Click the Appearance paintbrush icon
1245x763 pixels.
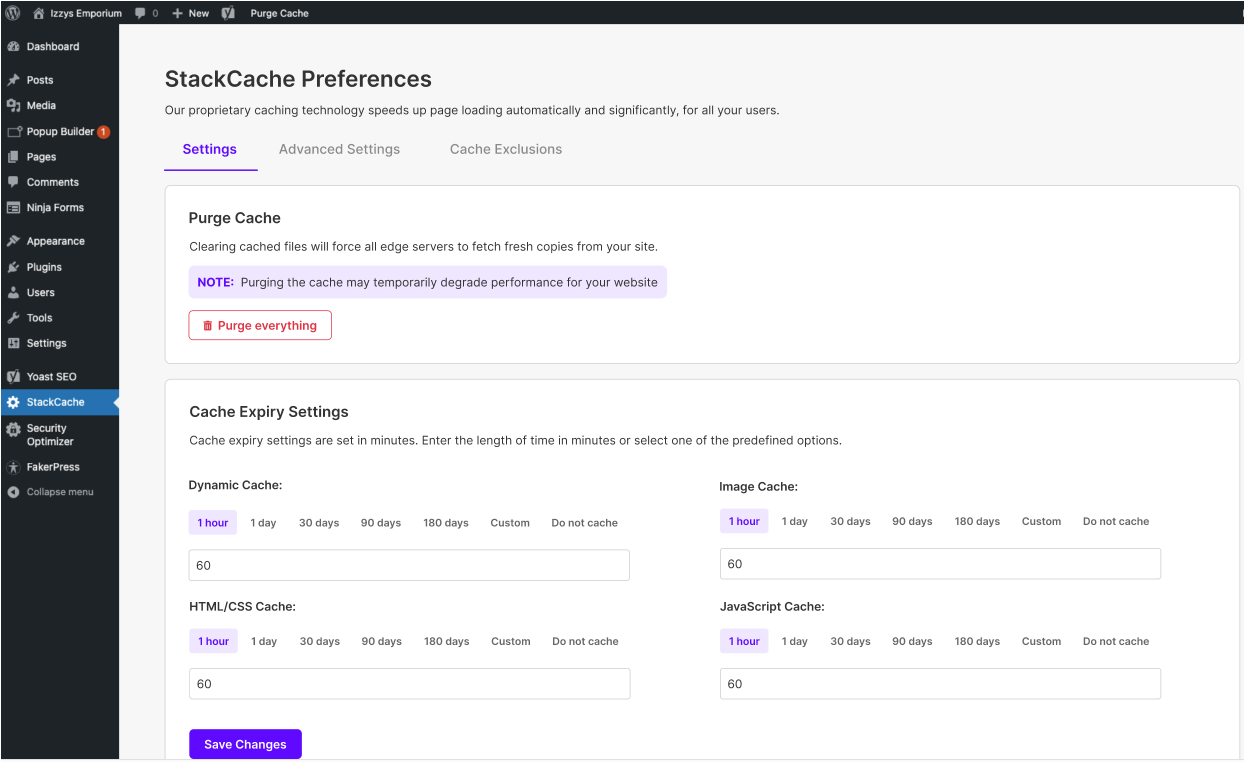(13, 241)
